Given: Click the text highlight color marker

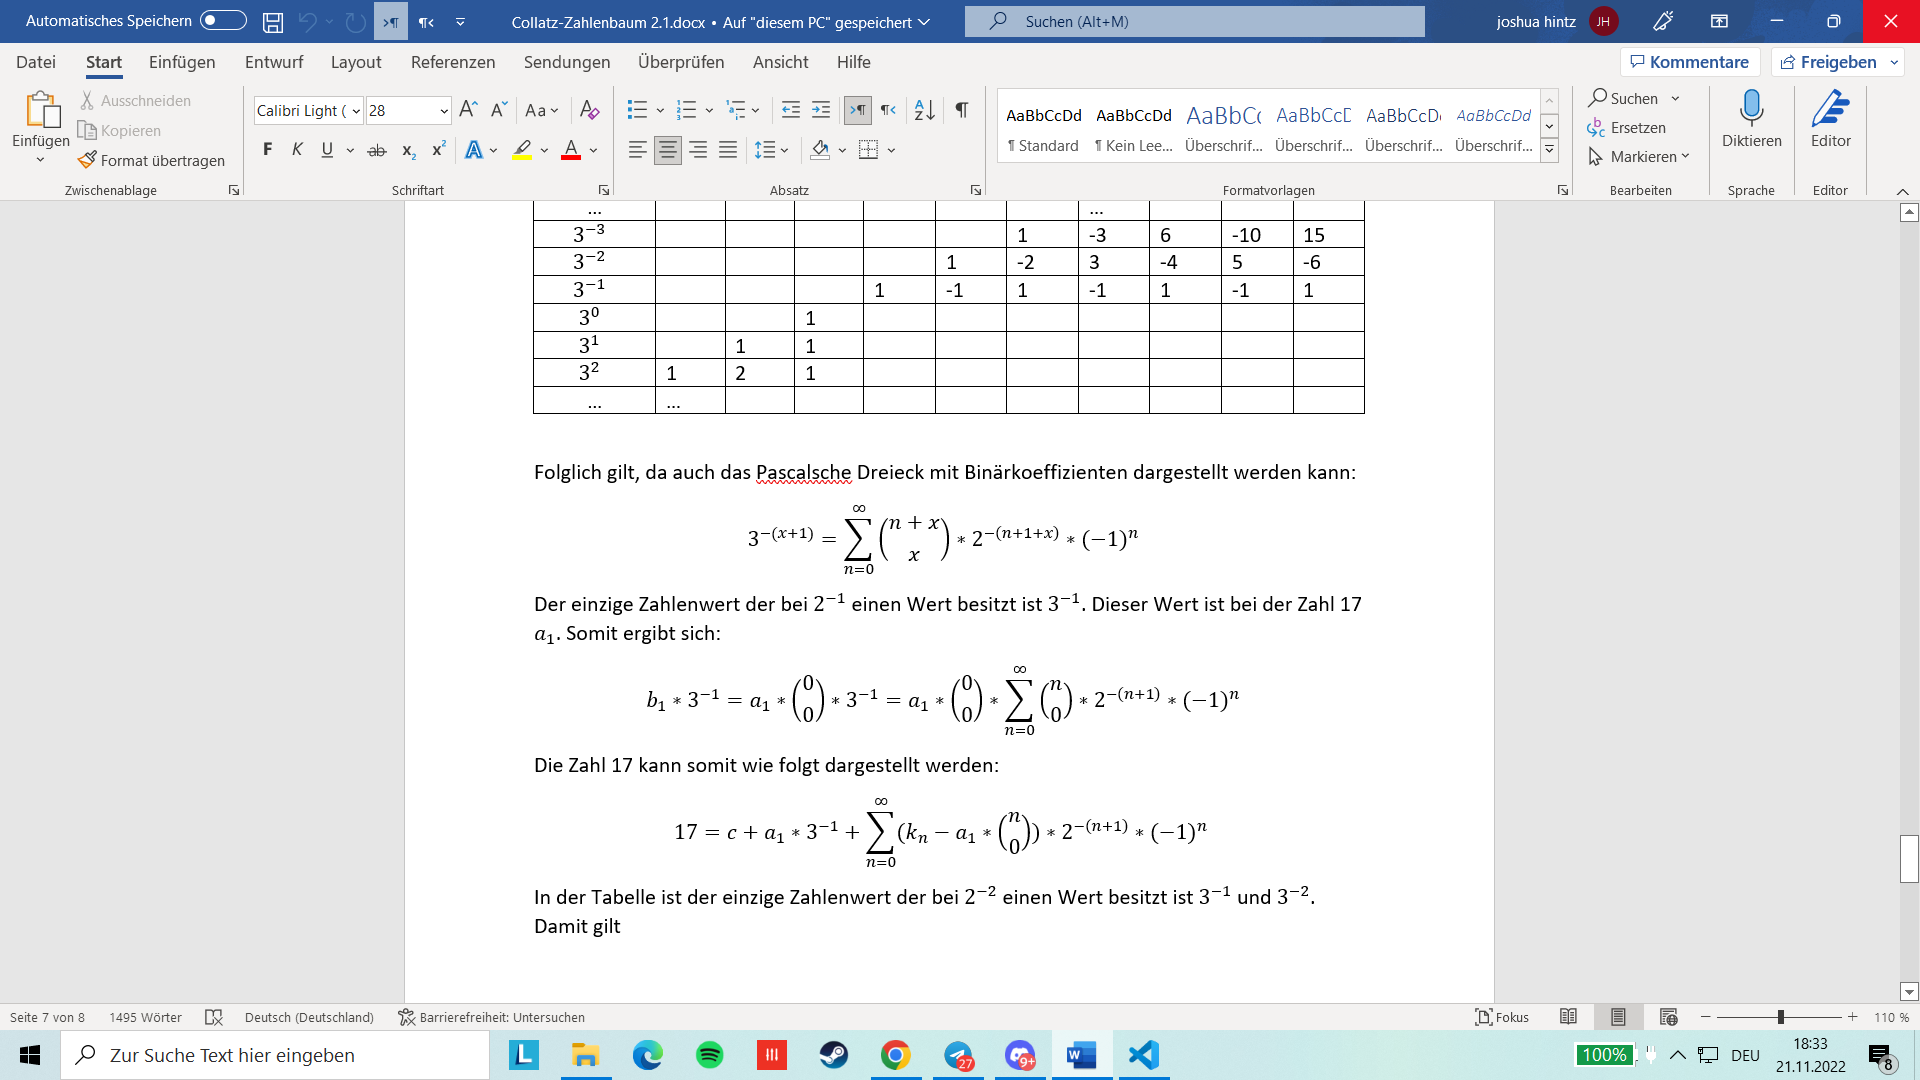Looking at the screenshot, I should 522,150.
